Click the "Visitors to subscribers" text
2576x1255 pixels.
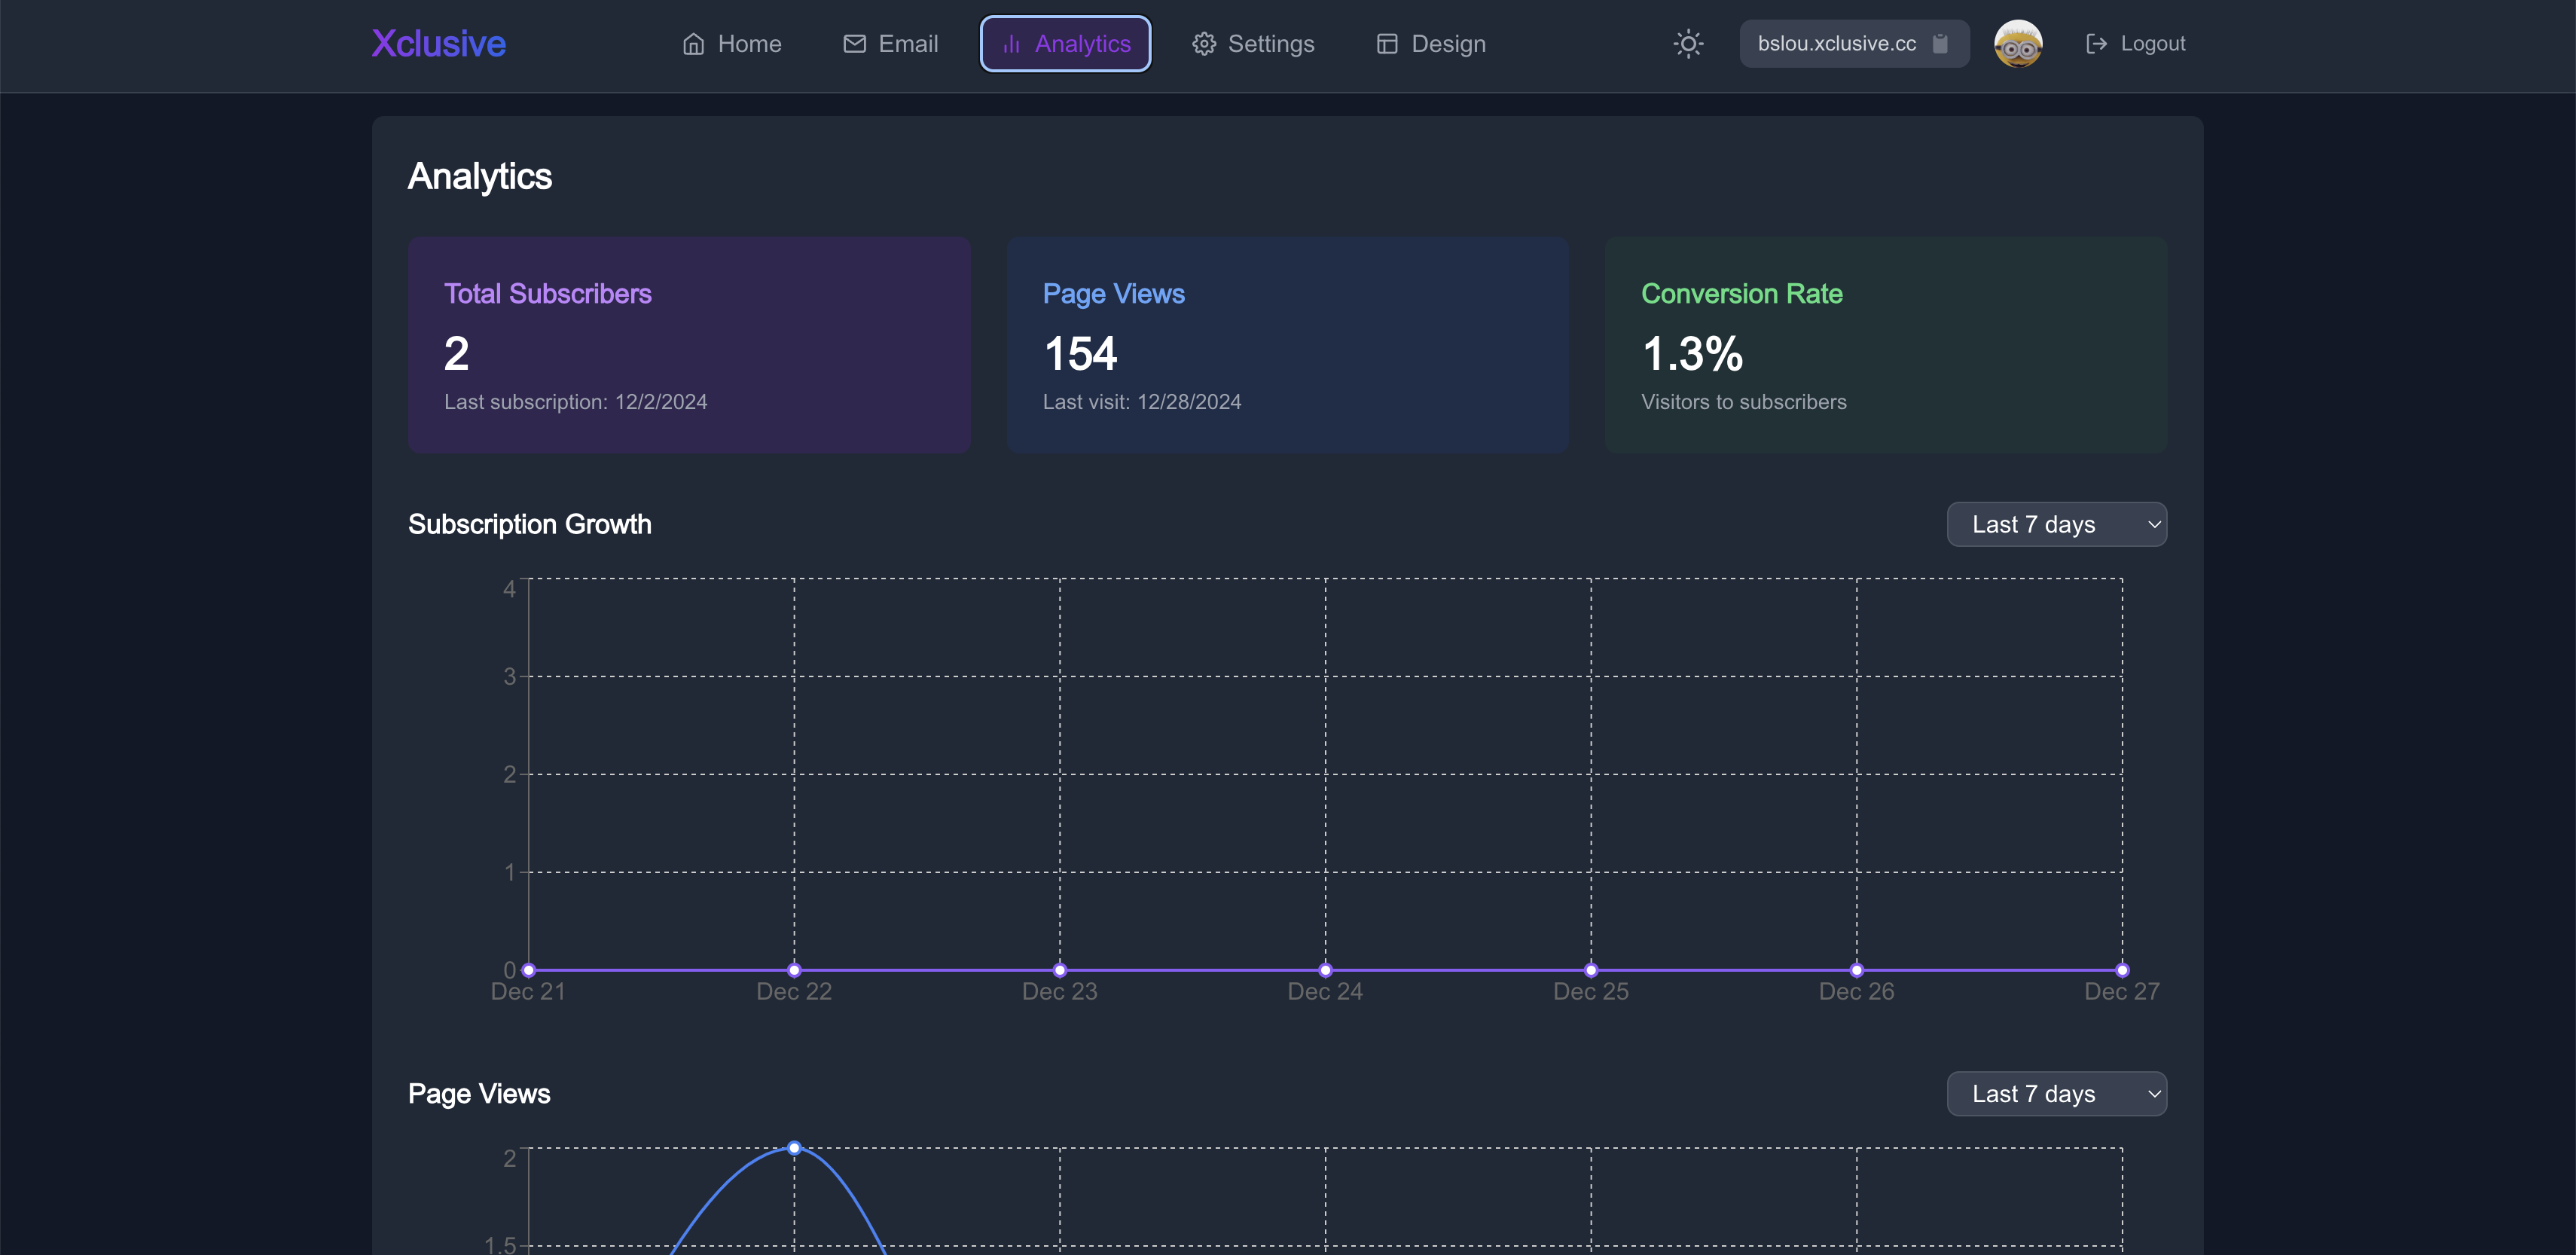[x=1744, y=402]
